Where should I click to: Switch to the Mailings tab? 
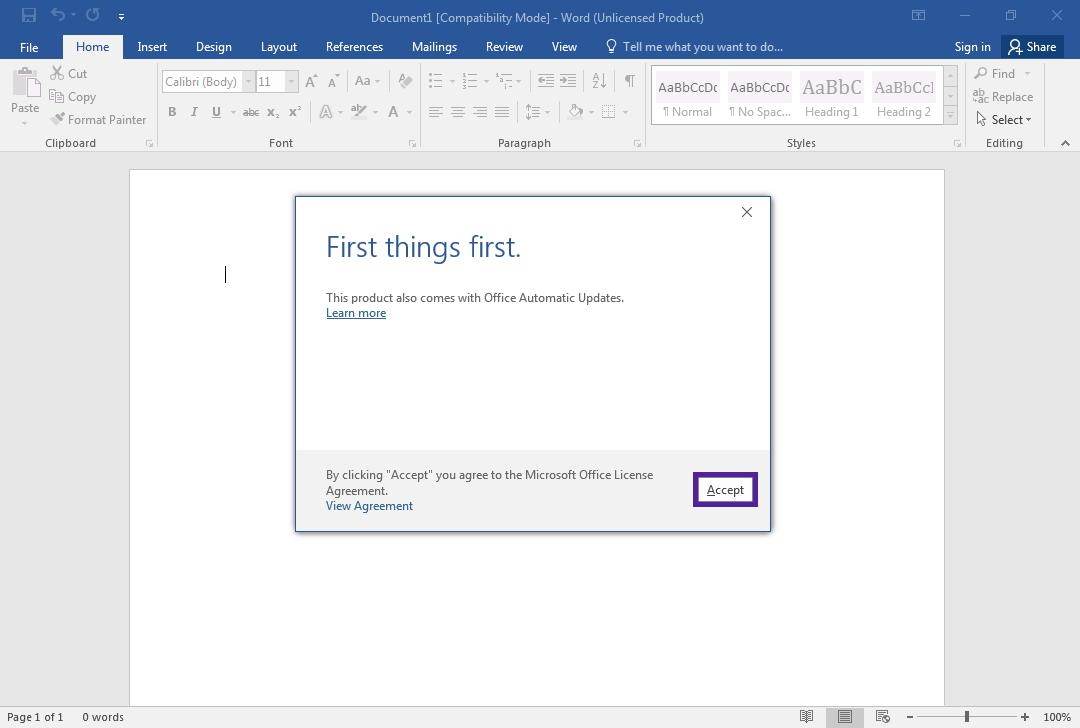click(434, 47)
